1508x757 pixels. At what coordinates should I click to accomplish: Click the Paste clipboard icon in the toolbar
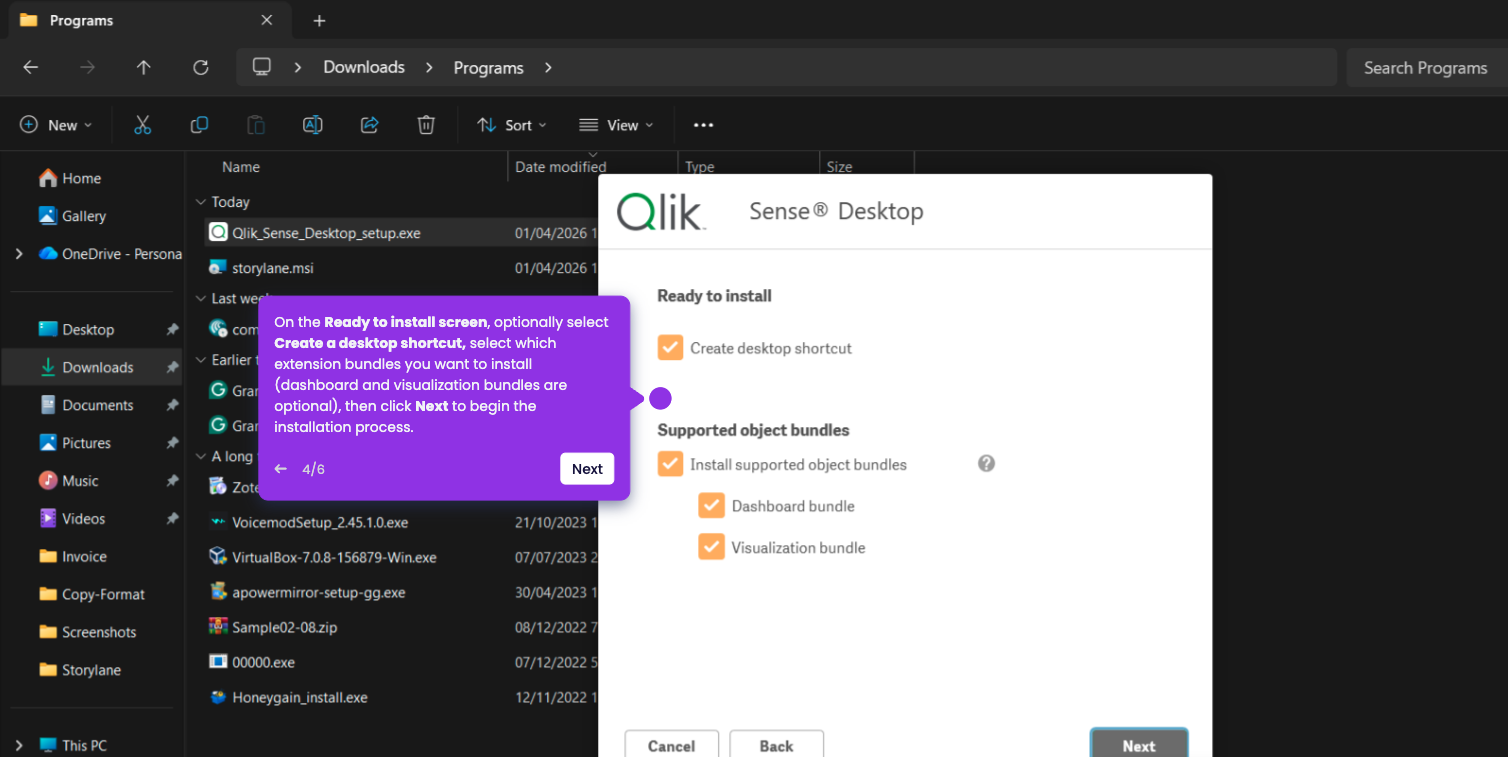(x=256, y=125)
